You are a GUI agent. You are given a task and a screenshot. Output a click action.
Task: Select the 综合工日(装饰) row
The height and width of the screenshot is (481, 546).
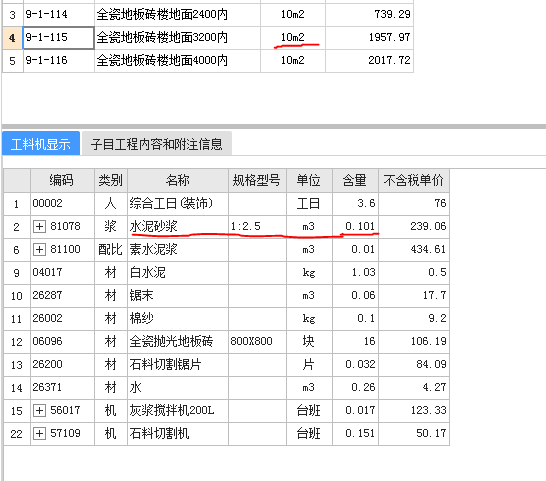click(227, 204)
